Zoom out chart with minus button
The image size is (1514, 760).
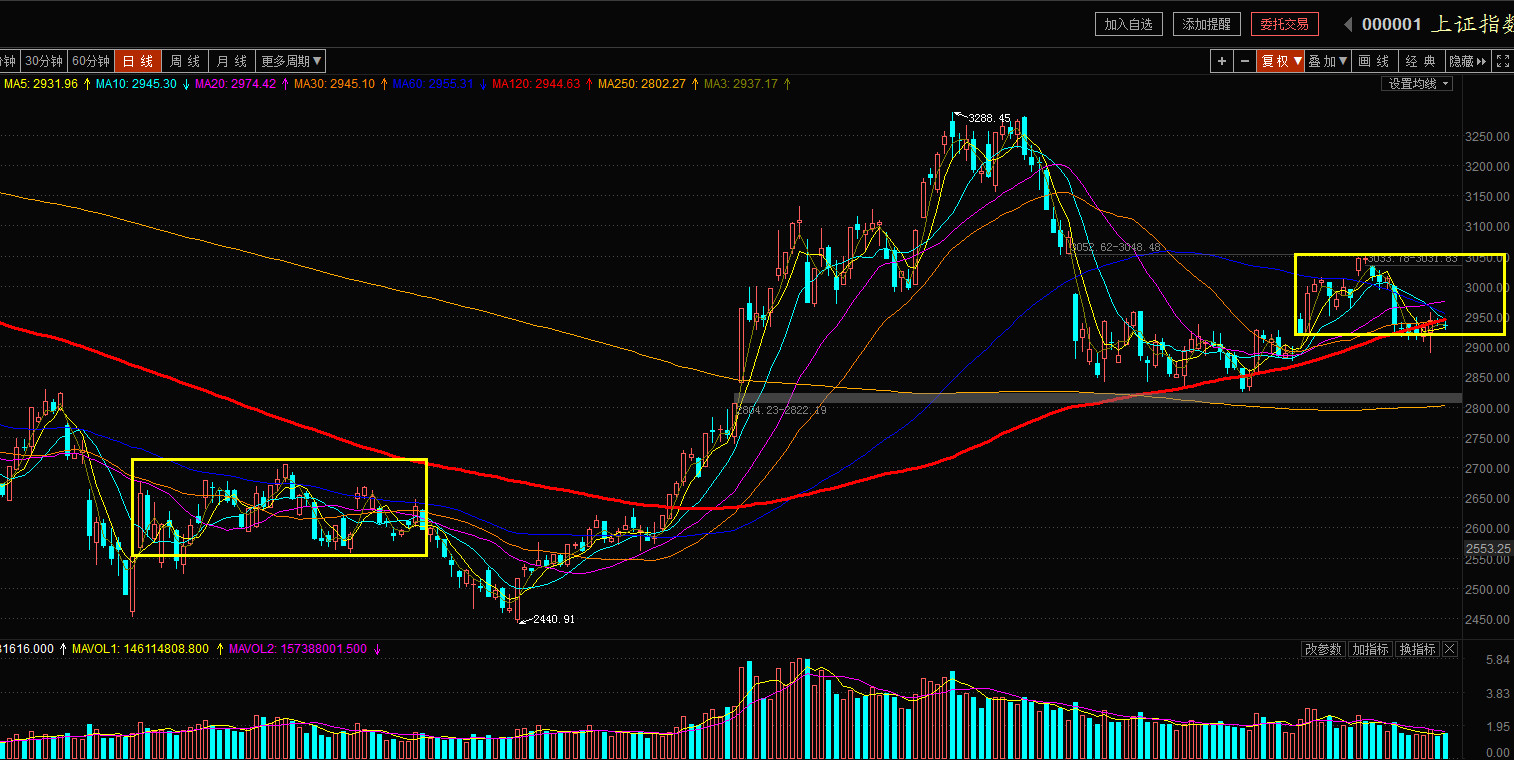(1244, 61)
